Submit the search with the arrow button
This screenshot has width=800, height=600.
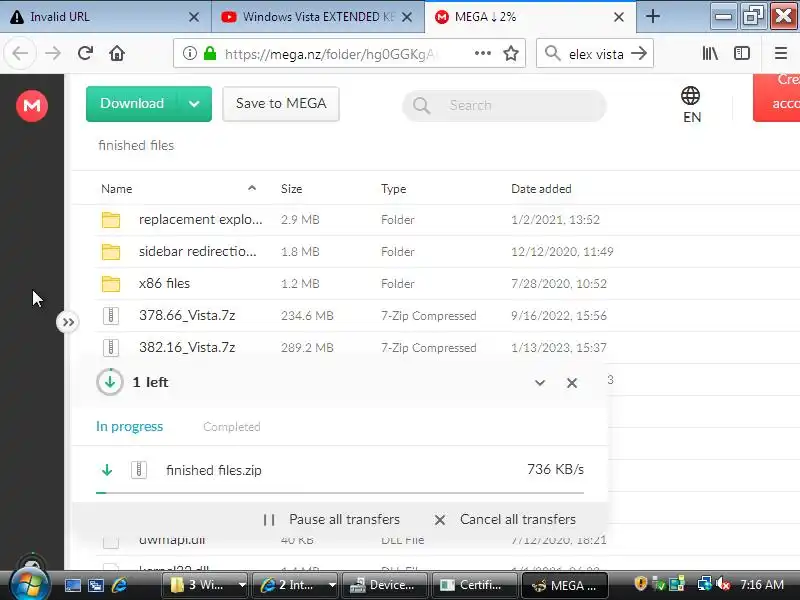pyautogui.click(x=639, y=53)
